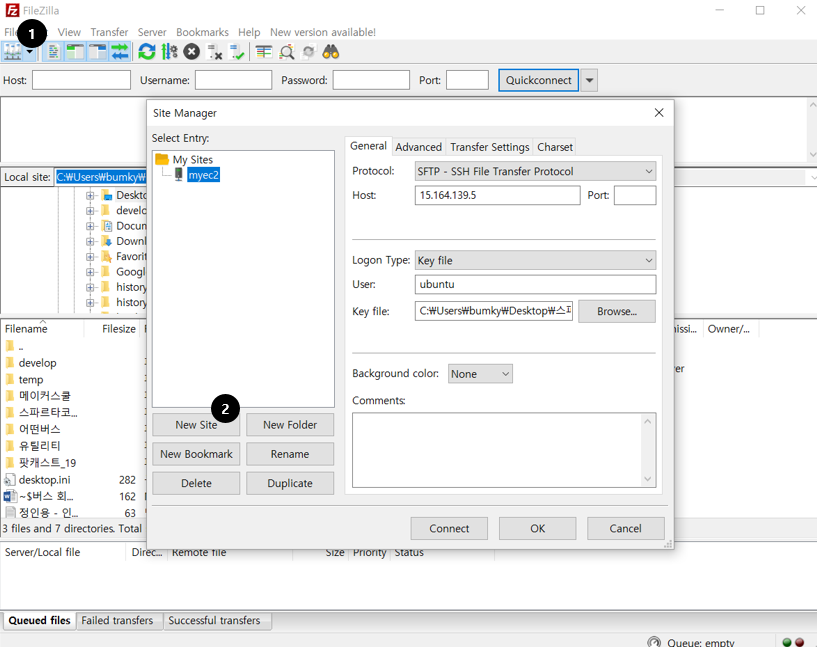Switch to the Successful transfers tab
This screenshot has height=647, width=817.
click(x=214, y=620)
